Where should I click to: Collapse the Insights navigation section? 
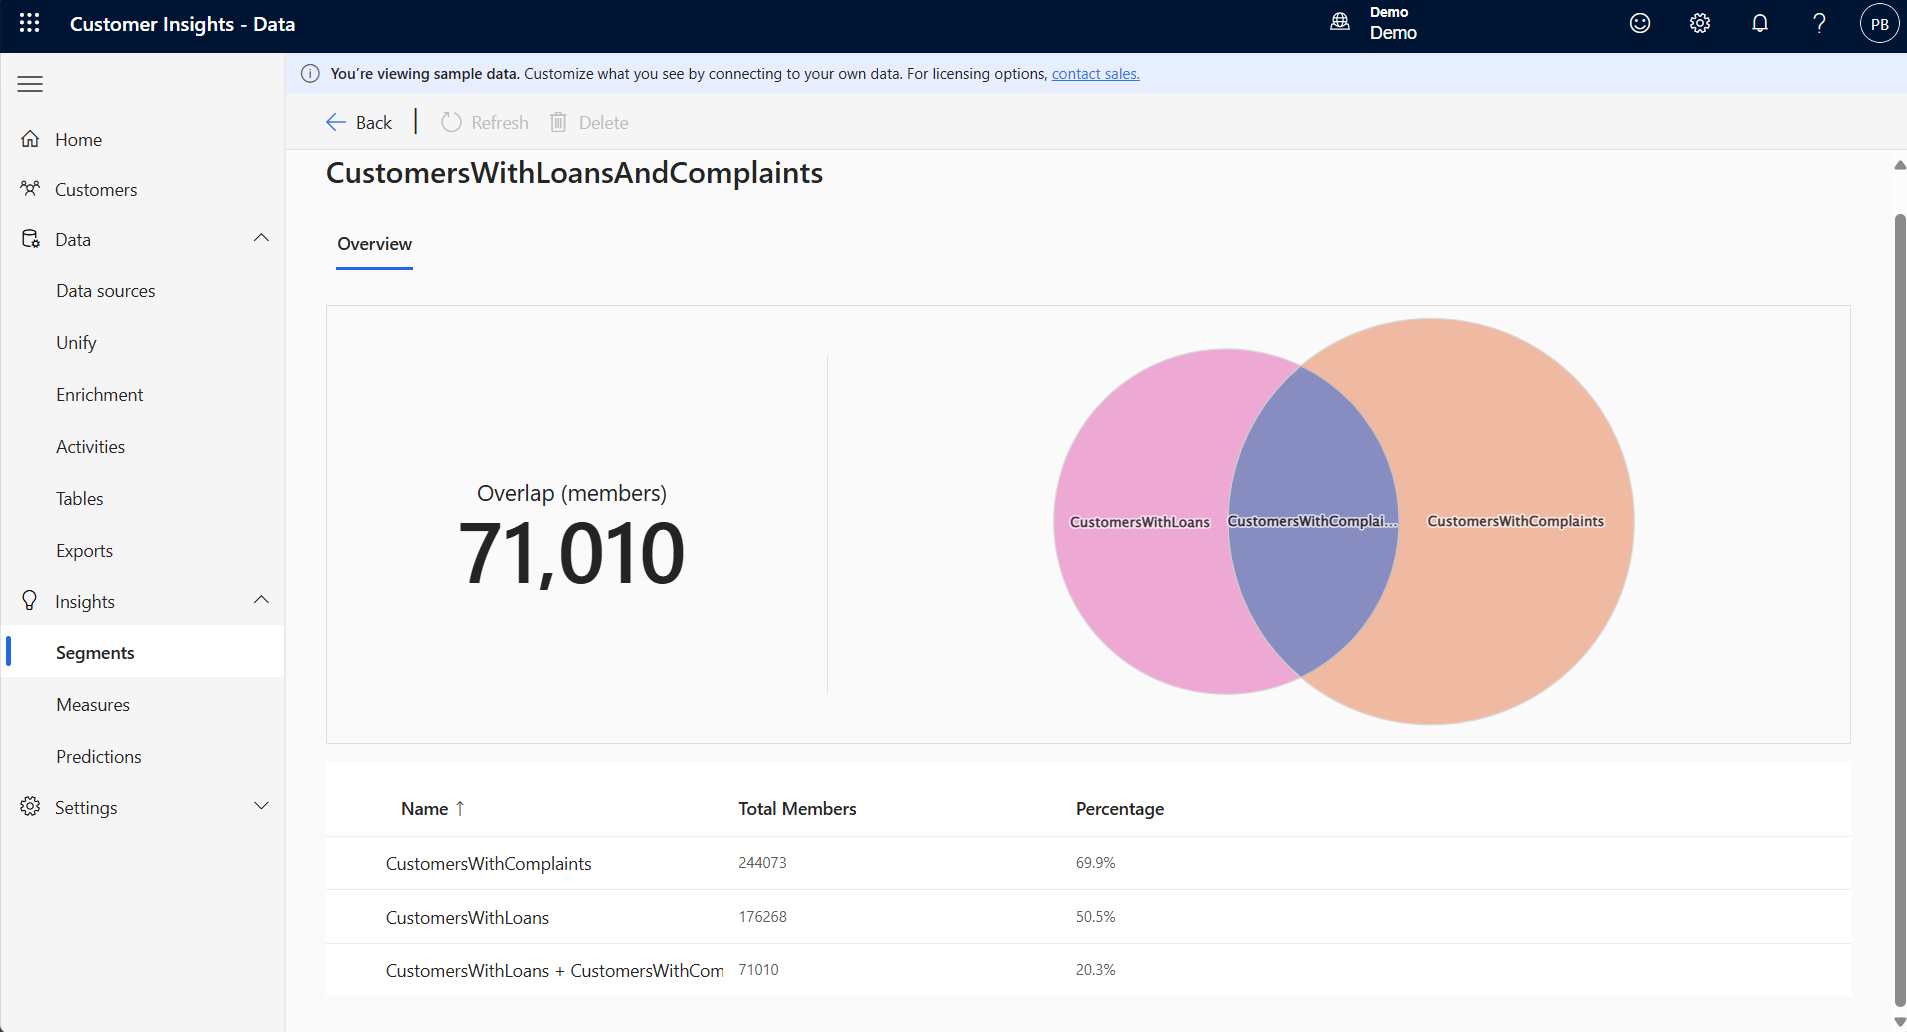[261, 601]
